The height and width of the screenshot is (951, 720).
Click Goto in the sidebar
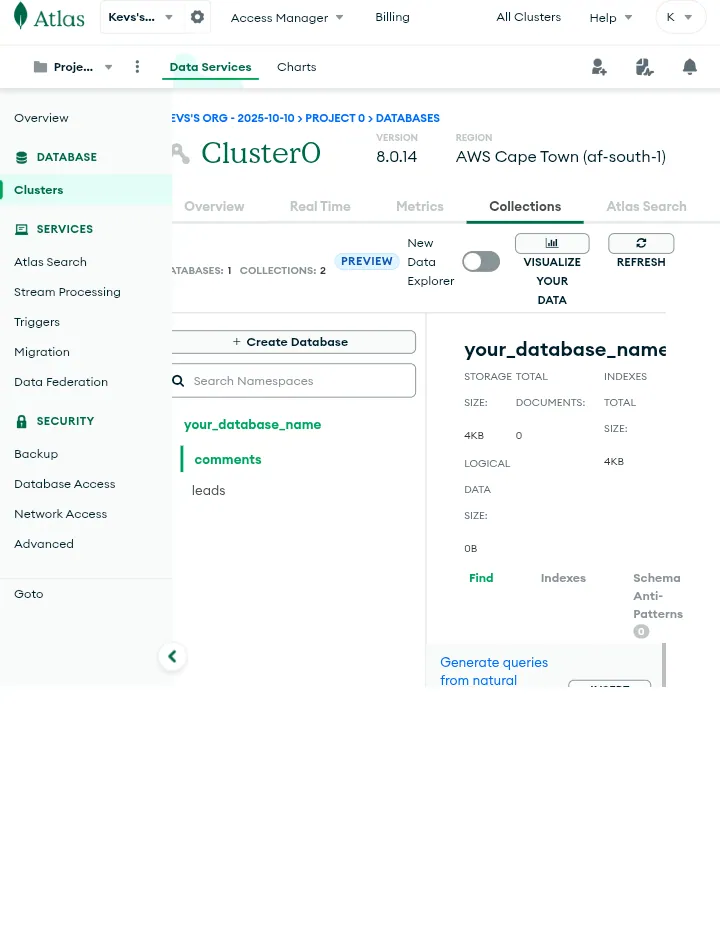click(x=29, y=594)
